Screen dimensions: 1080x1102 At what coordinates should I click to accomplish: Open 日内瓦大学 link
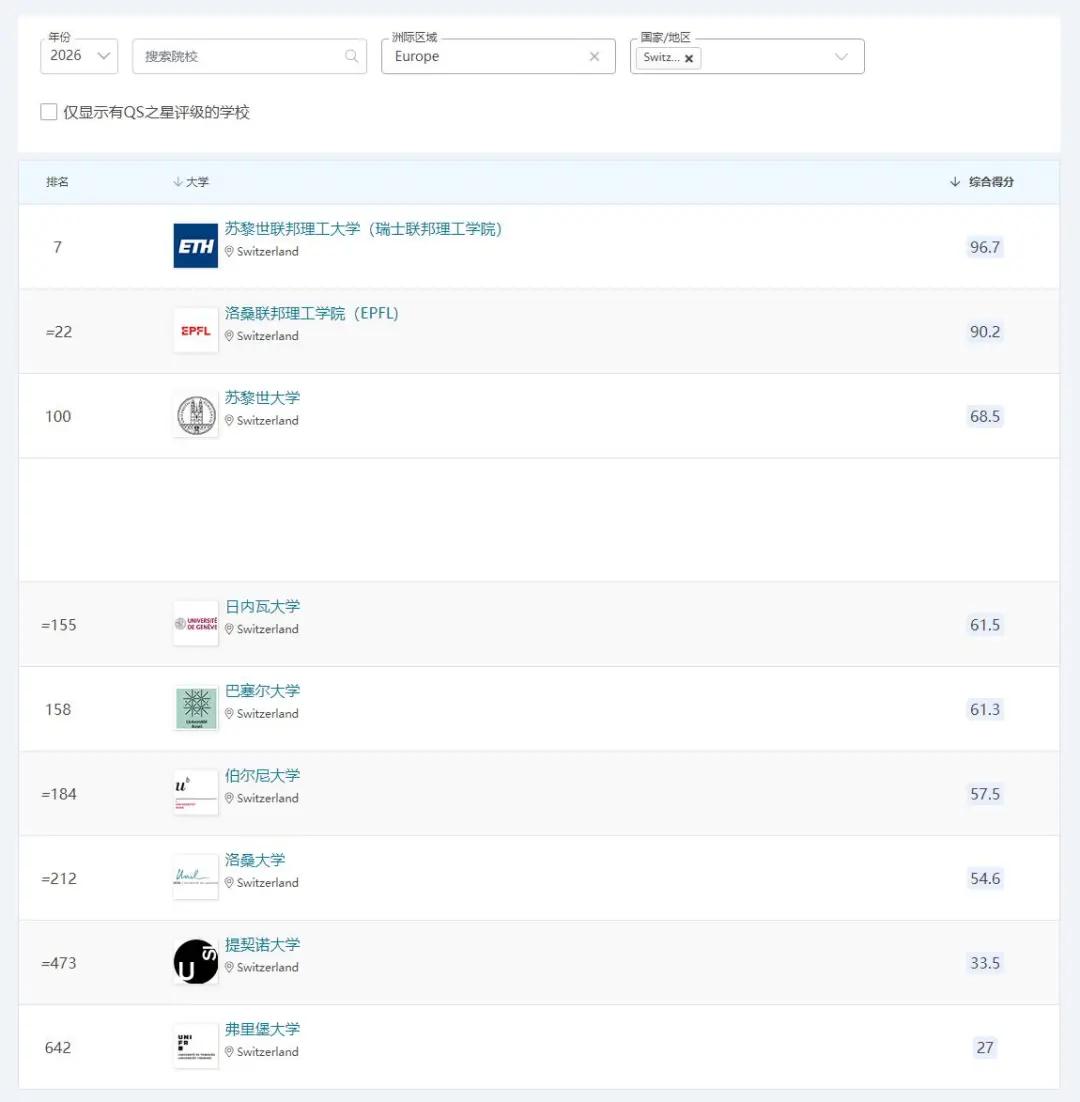[x=262, y=607]
